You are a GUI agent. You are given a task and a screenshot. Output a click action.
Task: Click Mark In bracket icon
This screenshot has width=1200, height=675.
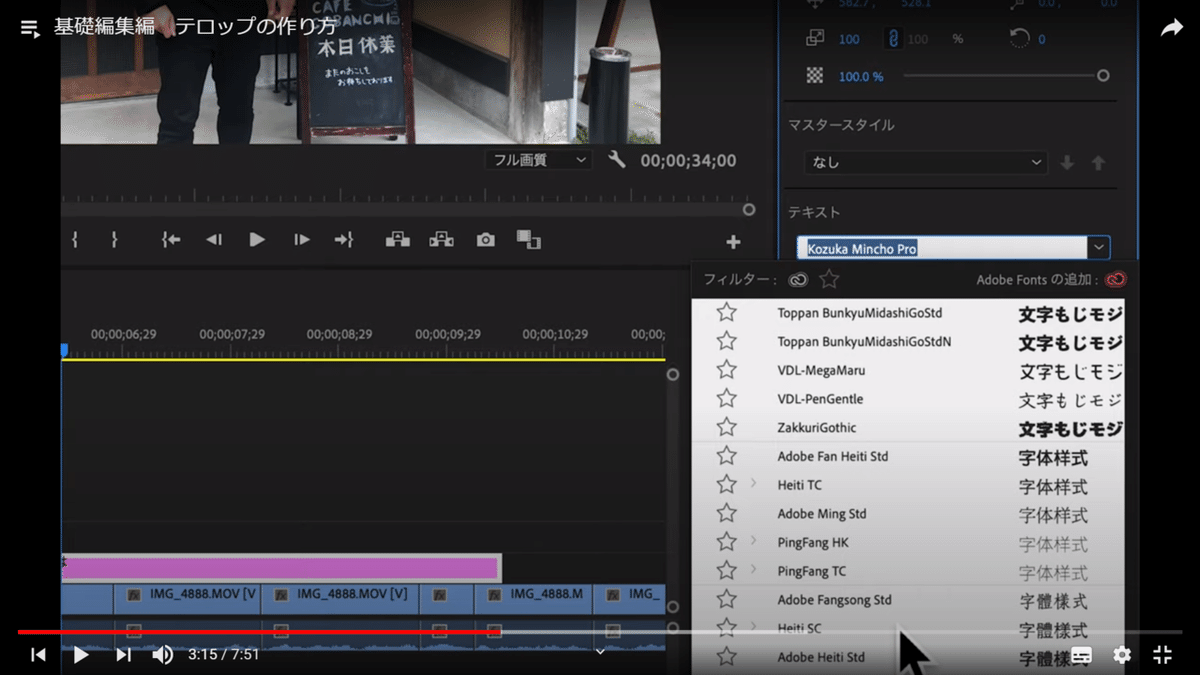[75, 240]
